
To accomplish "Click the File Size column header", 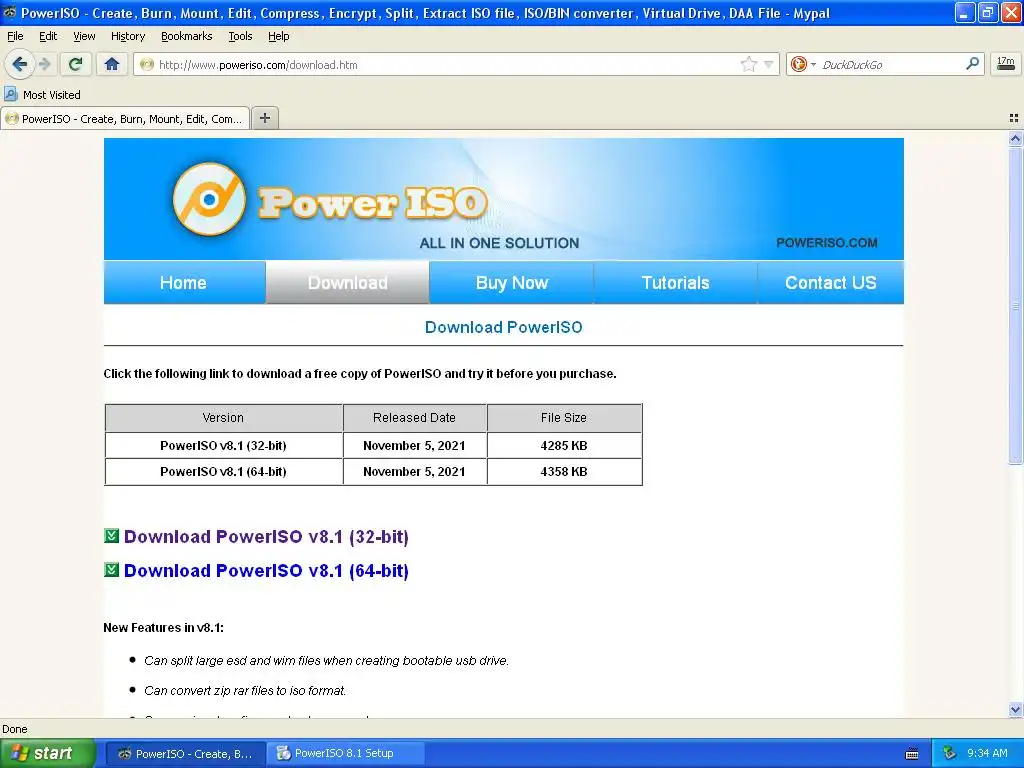I will (564, 418).
